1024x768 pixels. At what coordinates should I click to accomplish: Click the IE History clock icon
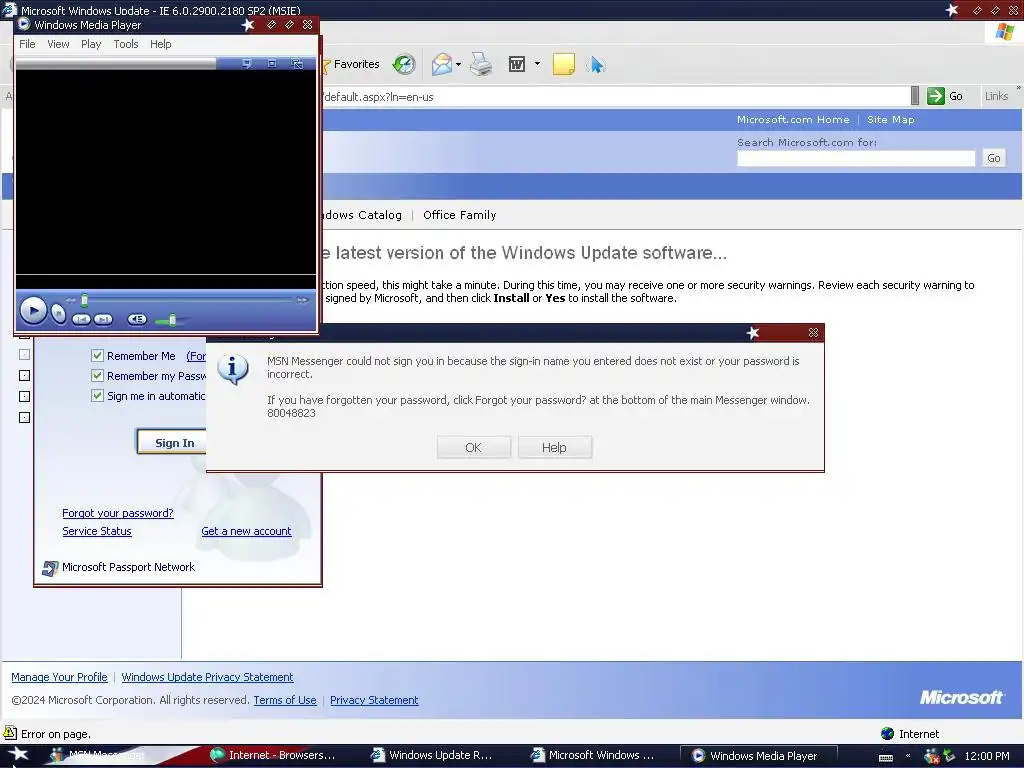(x=404, y=64)
